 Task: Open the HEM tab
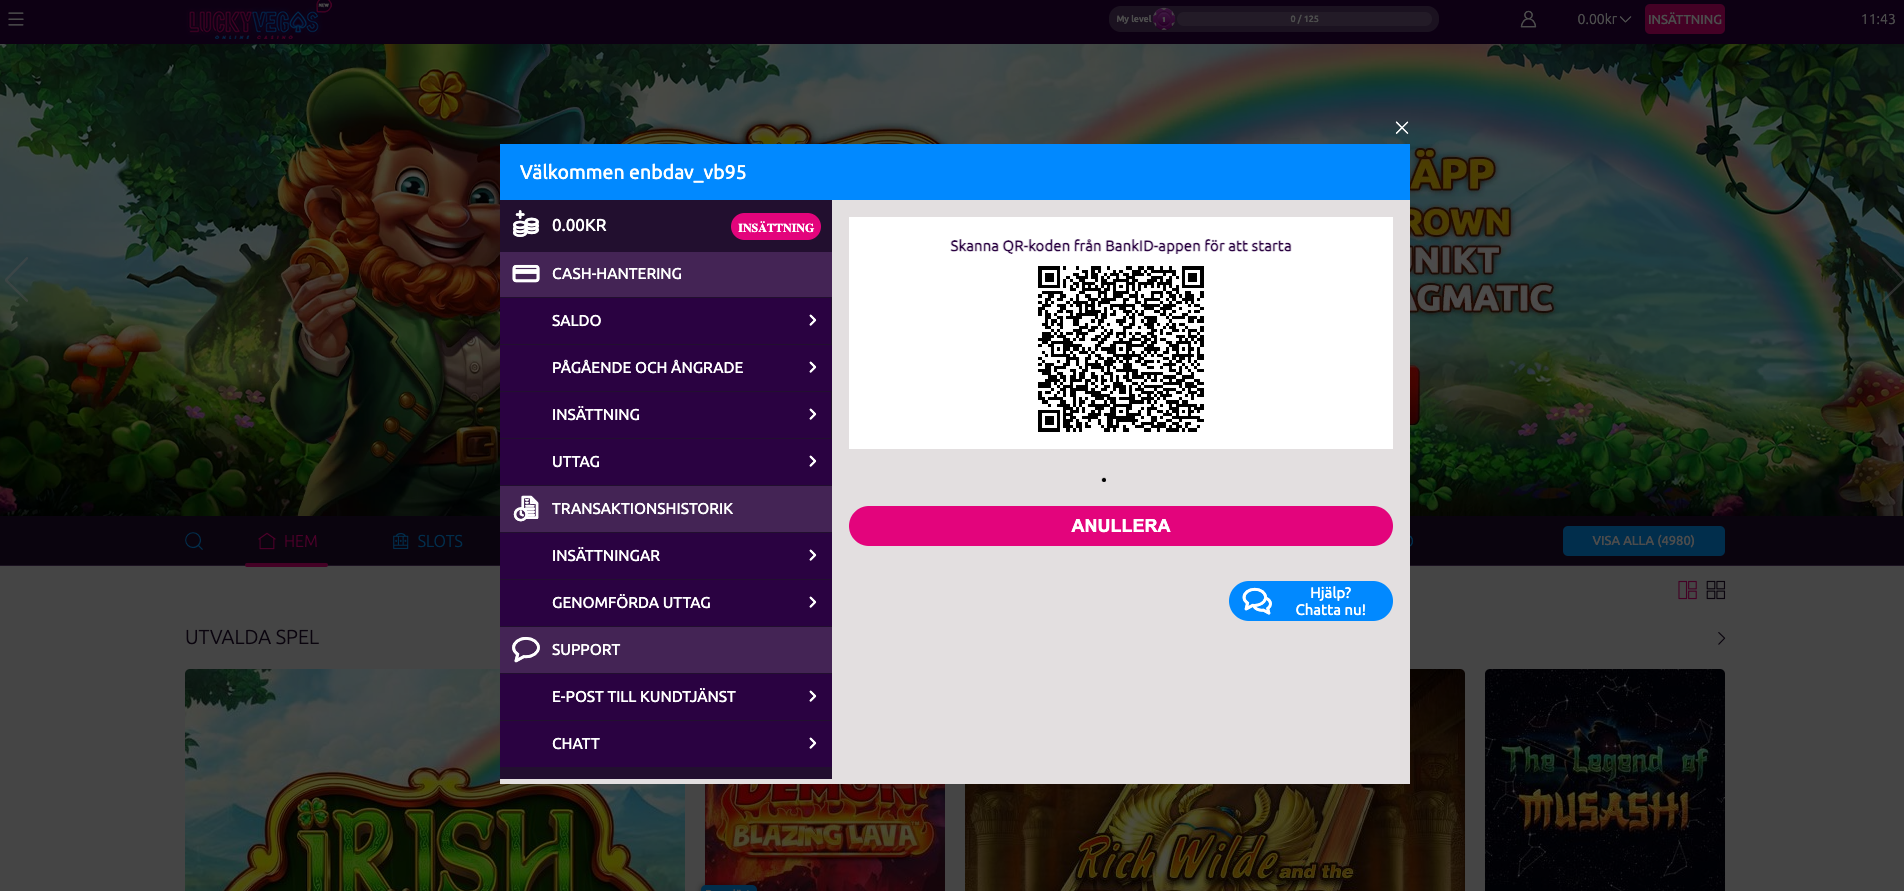click(x=287, y=541)
